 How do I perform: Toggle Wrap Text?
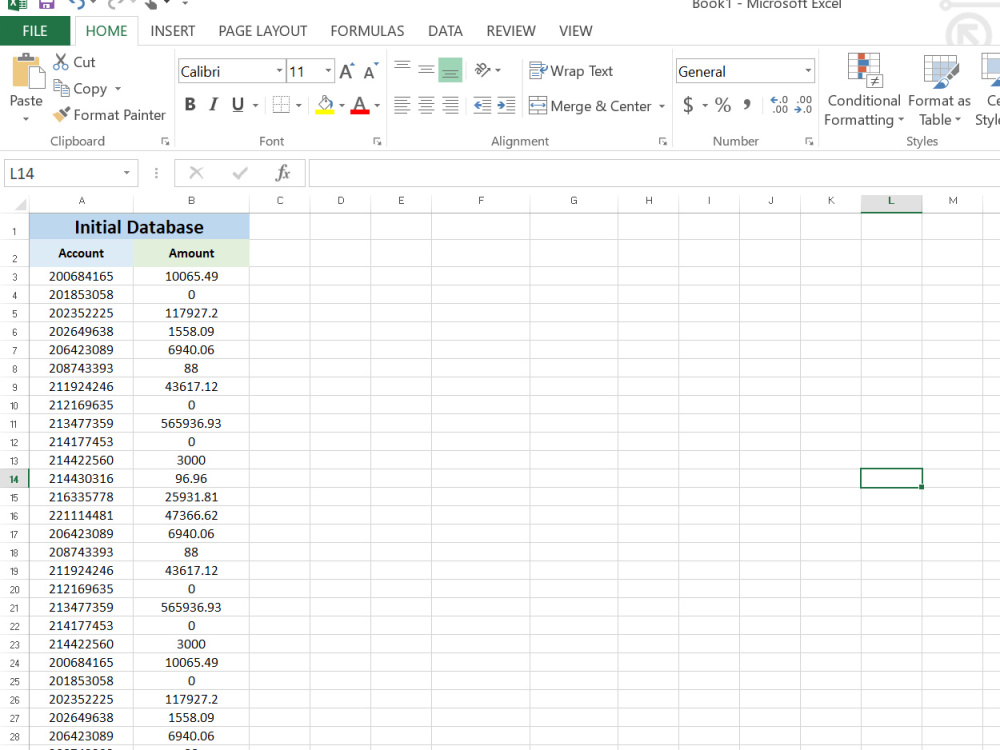coord(571,71)
